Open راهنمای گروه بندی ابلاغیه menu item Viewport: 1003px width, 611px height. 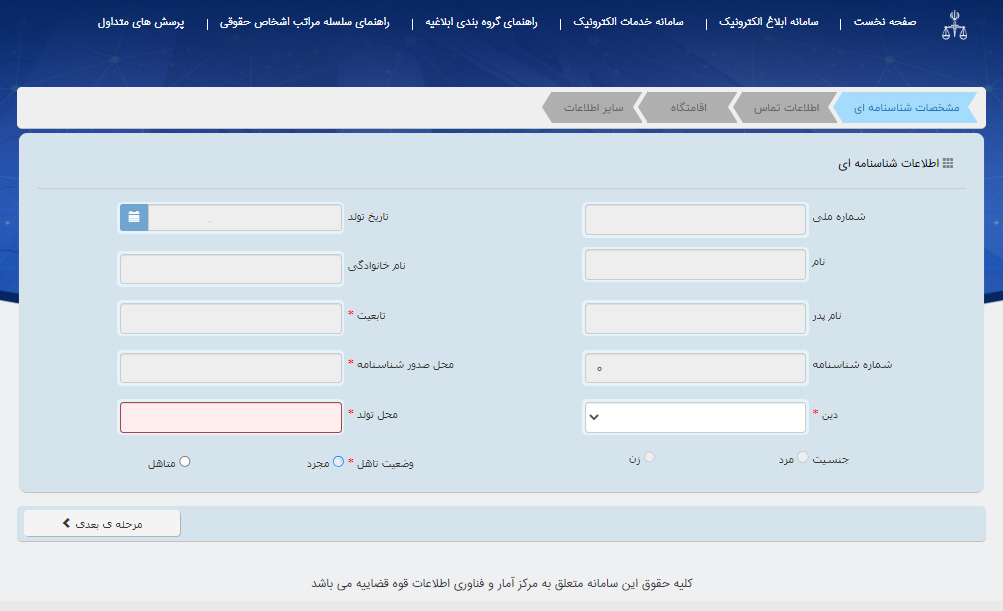pyautogui.click(x=481, y=22)
